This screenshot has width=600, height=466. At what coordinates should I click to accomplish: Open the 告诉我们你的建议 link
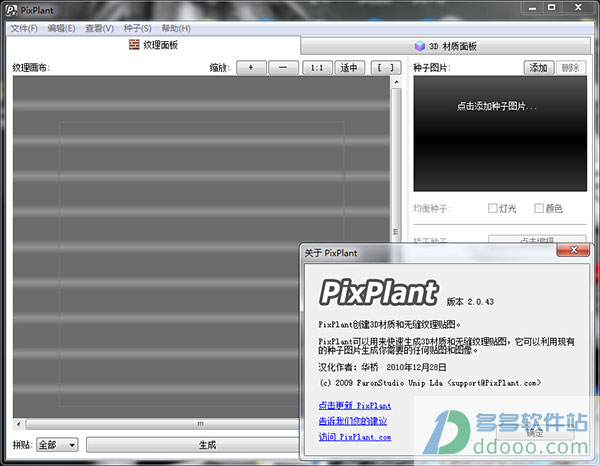pyautogui.click(x=352, y=421)
